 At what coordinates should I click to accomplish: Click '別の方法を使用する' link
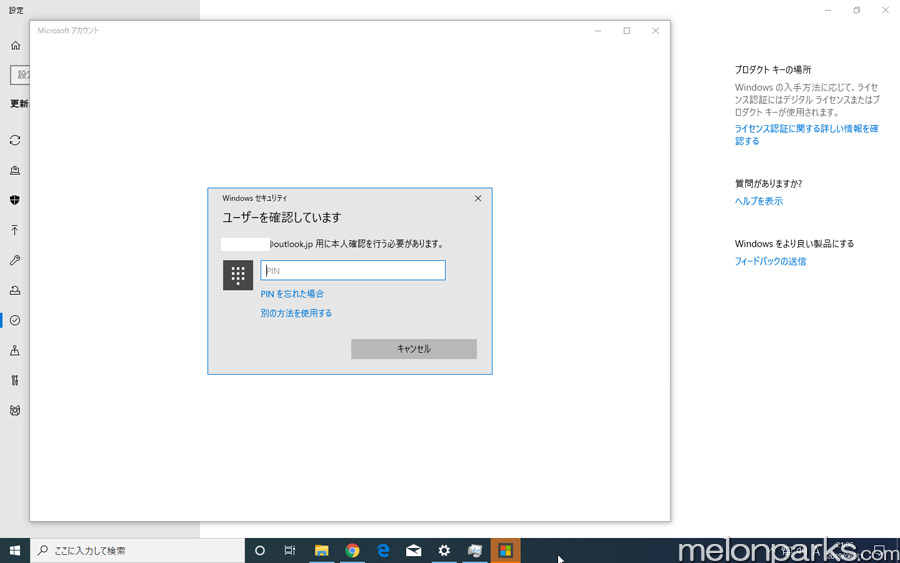tap(296, 313)
